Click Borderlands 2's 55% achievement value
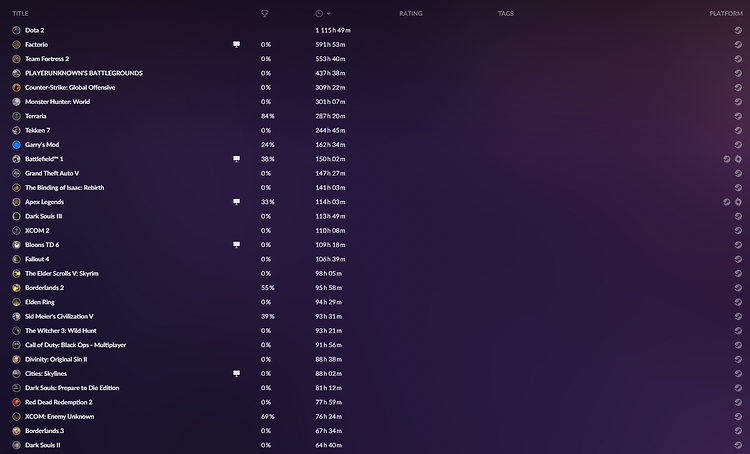Viewport: 750px width, 454px height. click(268, 288)
